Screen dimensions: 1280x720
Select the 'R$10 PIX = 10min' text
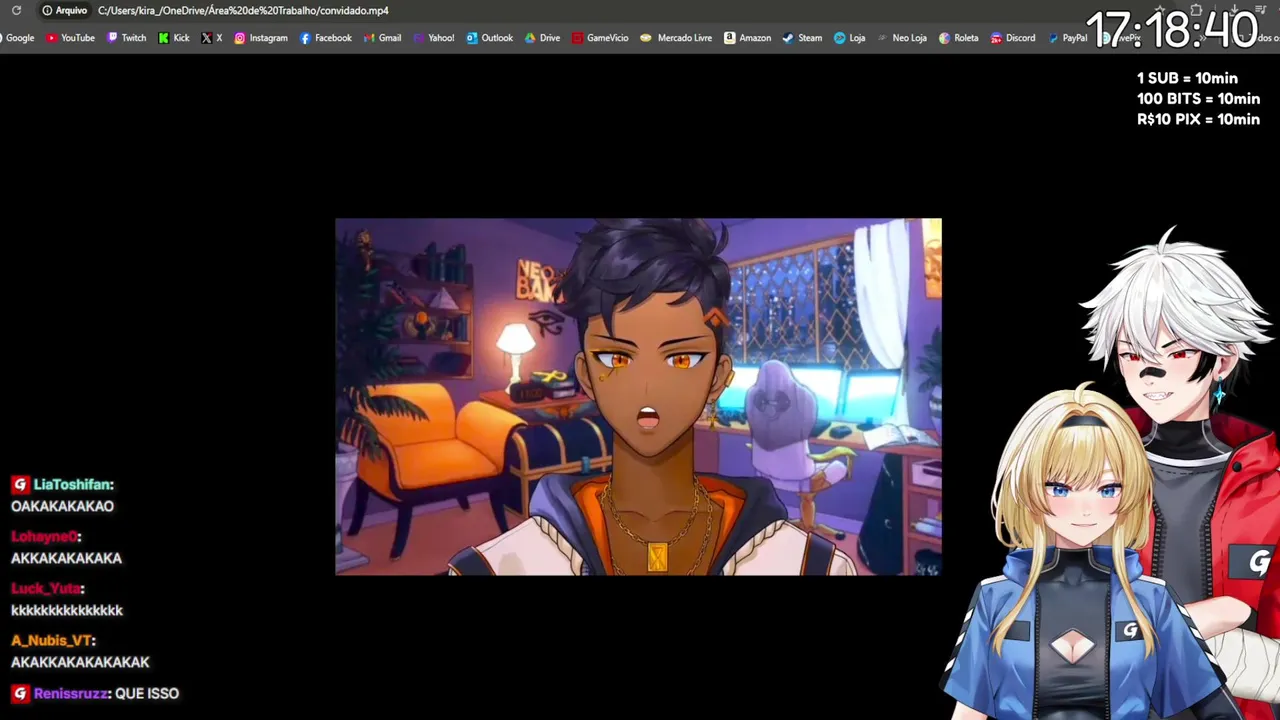pos(1198,119)
